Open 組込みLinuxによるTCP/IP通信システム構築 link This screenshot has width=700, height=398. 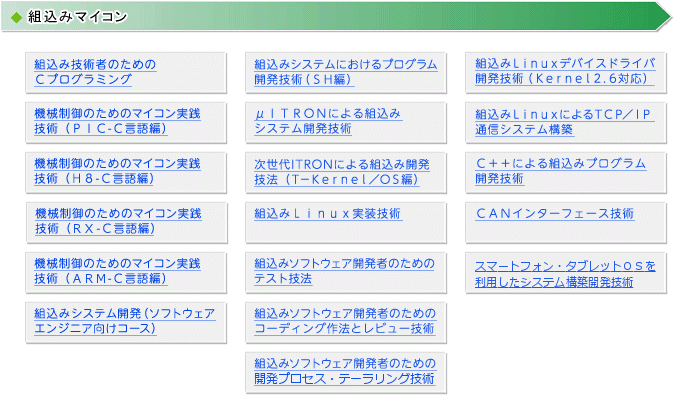(x=565, y=122)
